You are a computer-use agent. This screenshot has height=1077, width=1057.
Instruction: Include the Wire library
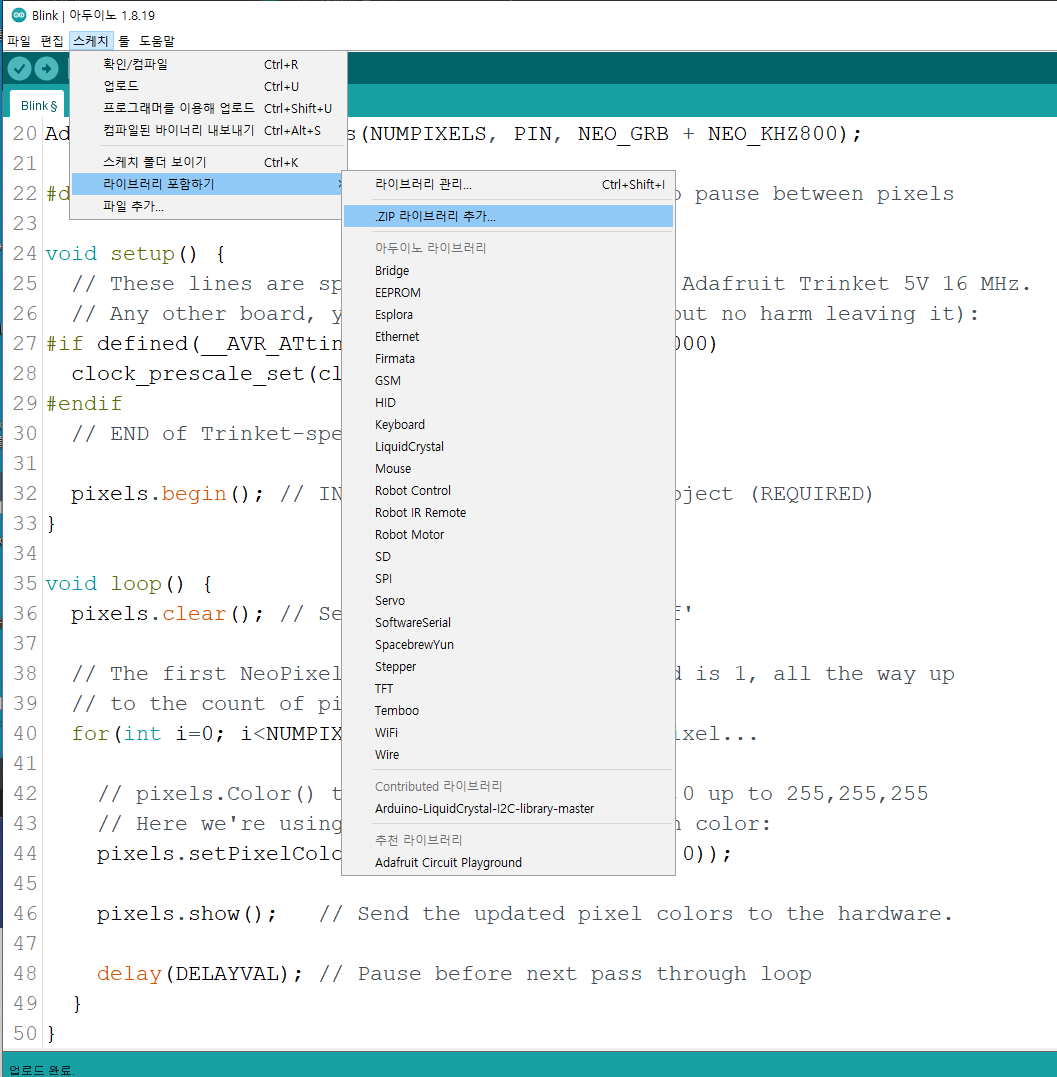[508, 754]
